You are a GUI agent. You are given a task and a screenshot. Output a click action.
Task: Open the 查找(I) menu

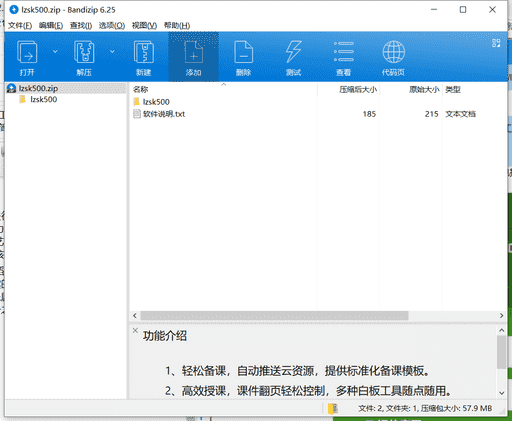(x=81, y=25)
